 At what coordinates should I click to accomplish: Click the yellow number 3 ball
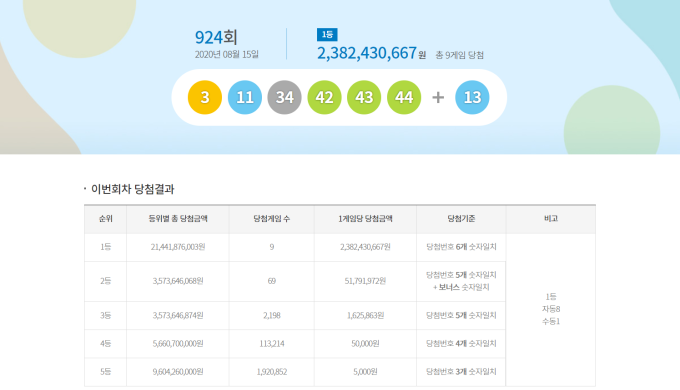tap(205, 97)
